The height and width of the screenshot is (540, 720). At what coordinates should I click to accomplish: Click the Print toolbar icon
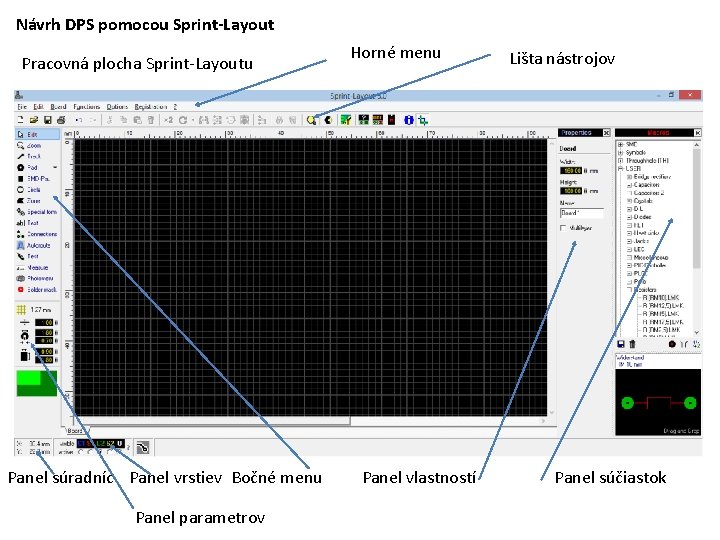point(61,120)
